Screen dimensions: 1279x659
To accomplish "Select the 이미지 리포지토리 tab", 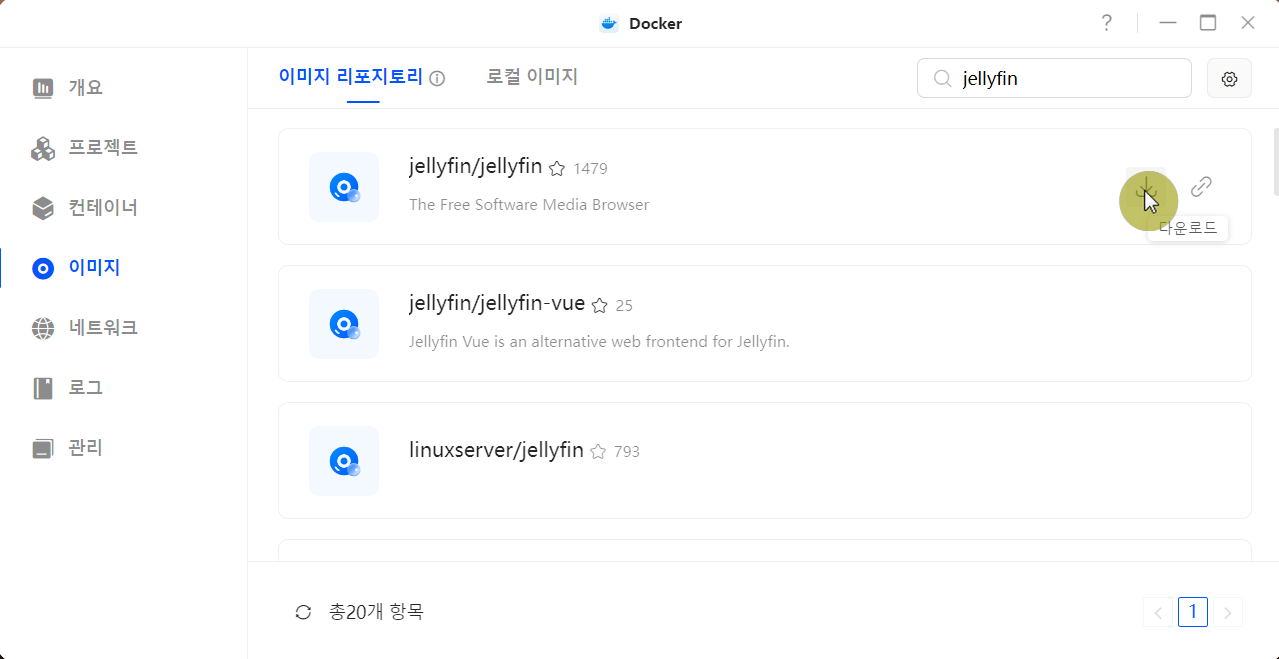I will (352, 76).
